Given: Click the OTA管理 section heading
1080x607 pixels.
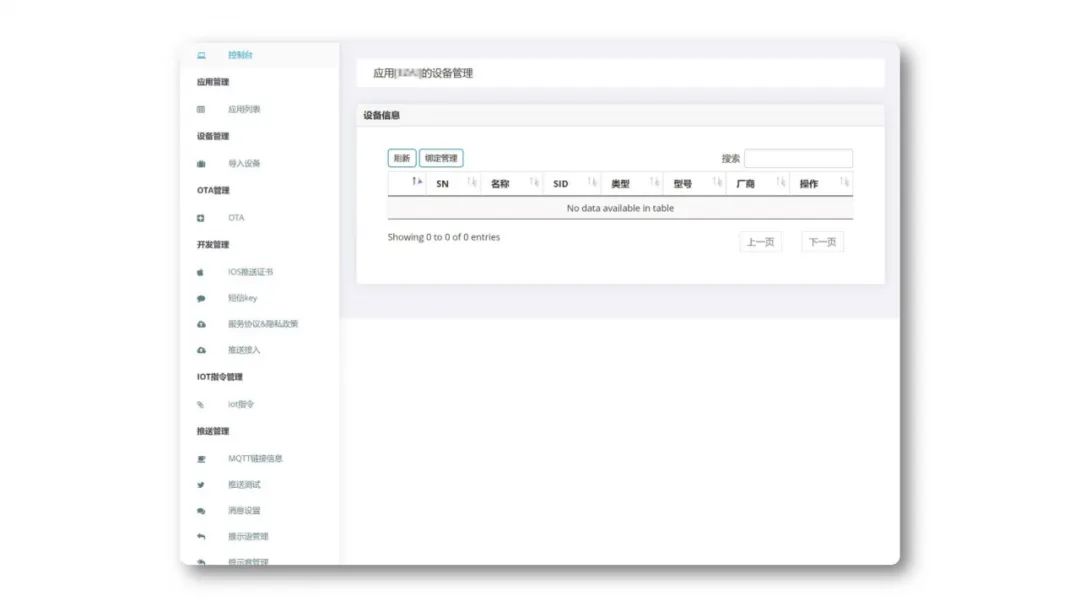Looking at the screenshot, I should click(213, 191).
